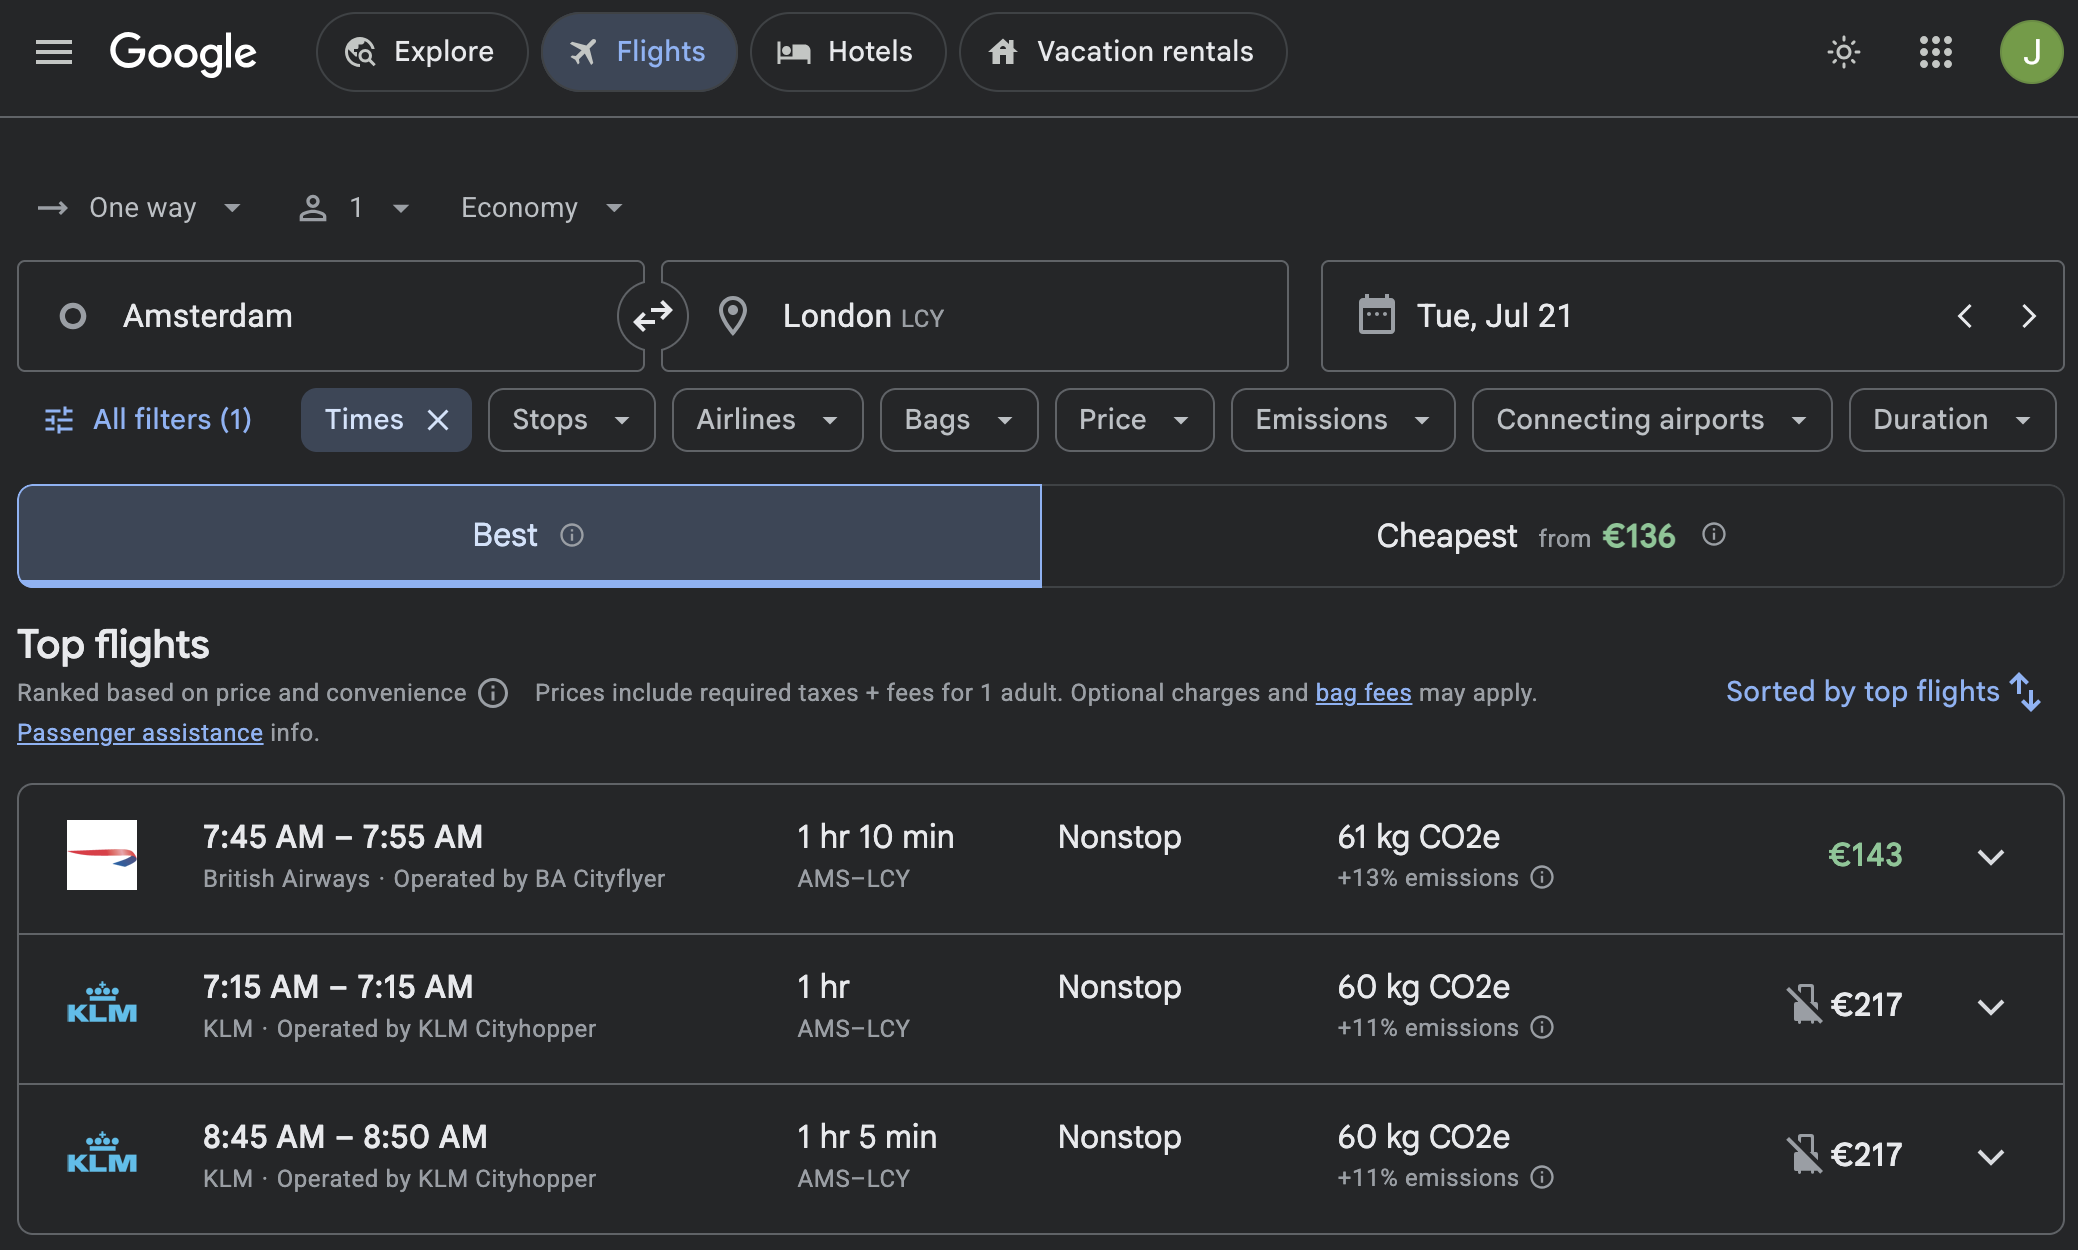View emissions info for 7:15 AM KLM flight
The image size is (2078, 1250).
1543,1028
